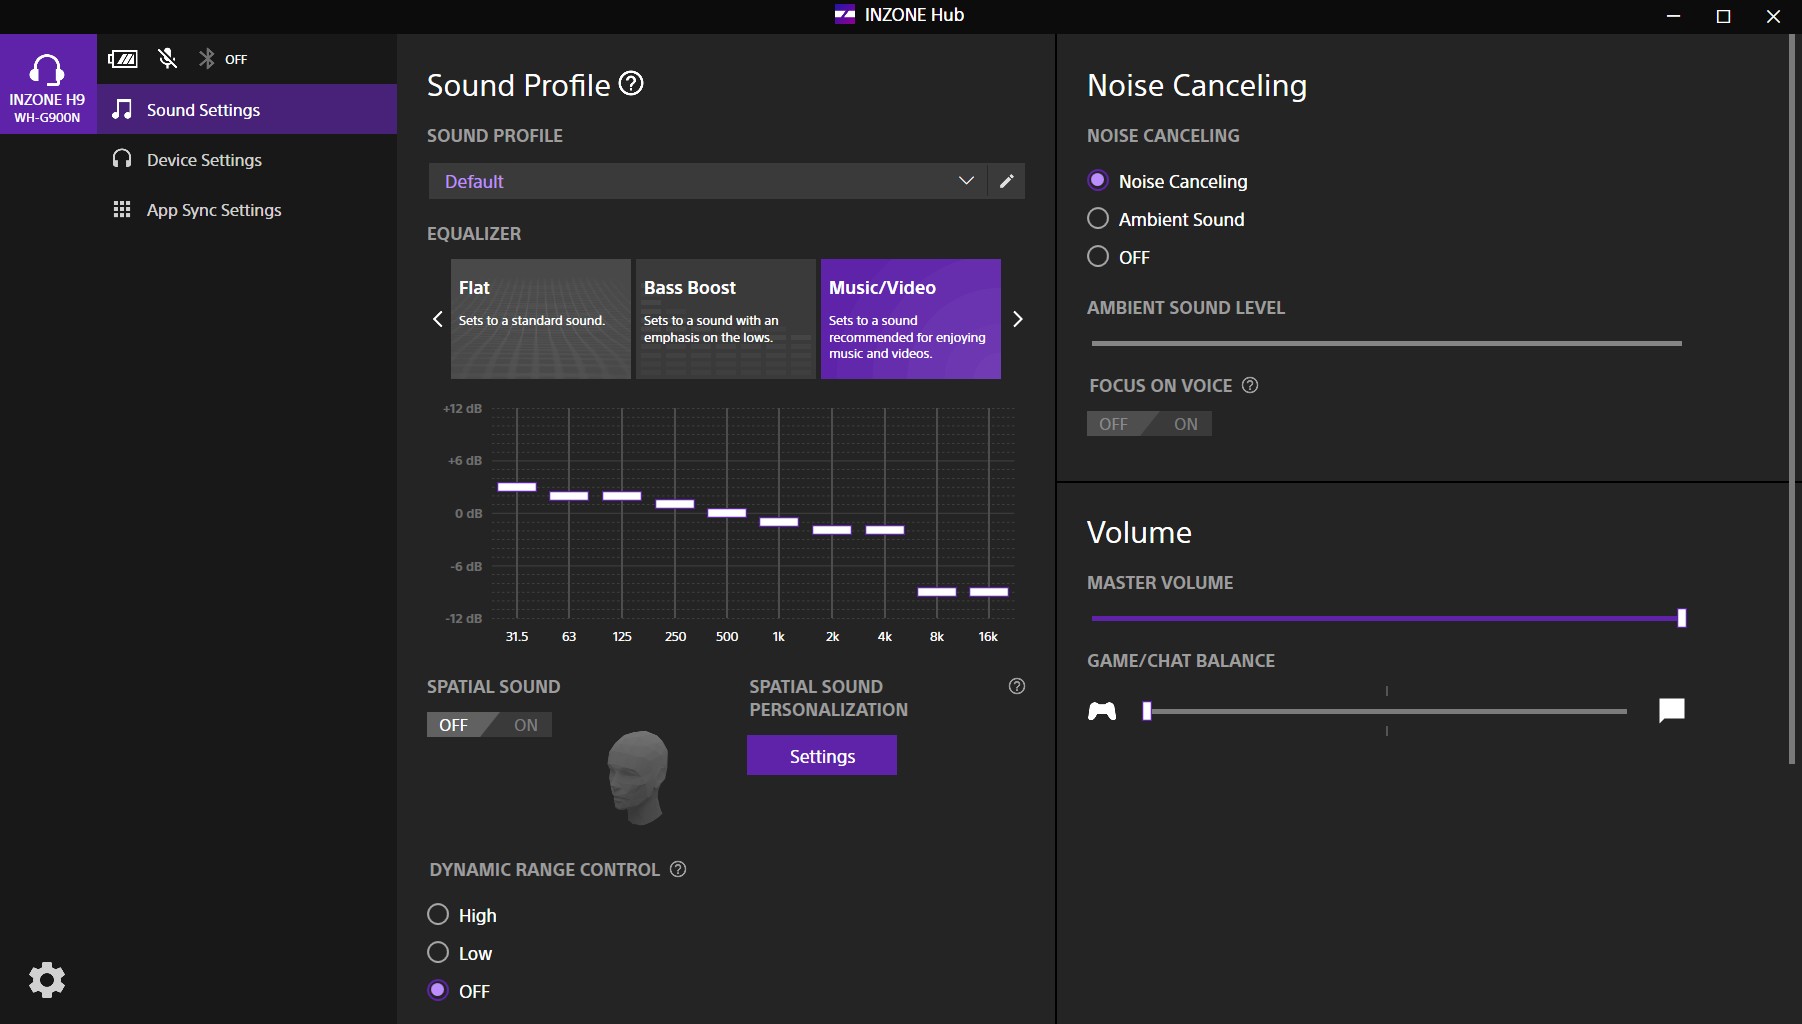Click the battery status icon
This screenshot has height=1024, width=1802.
click(x=123, y=59)
